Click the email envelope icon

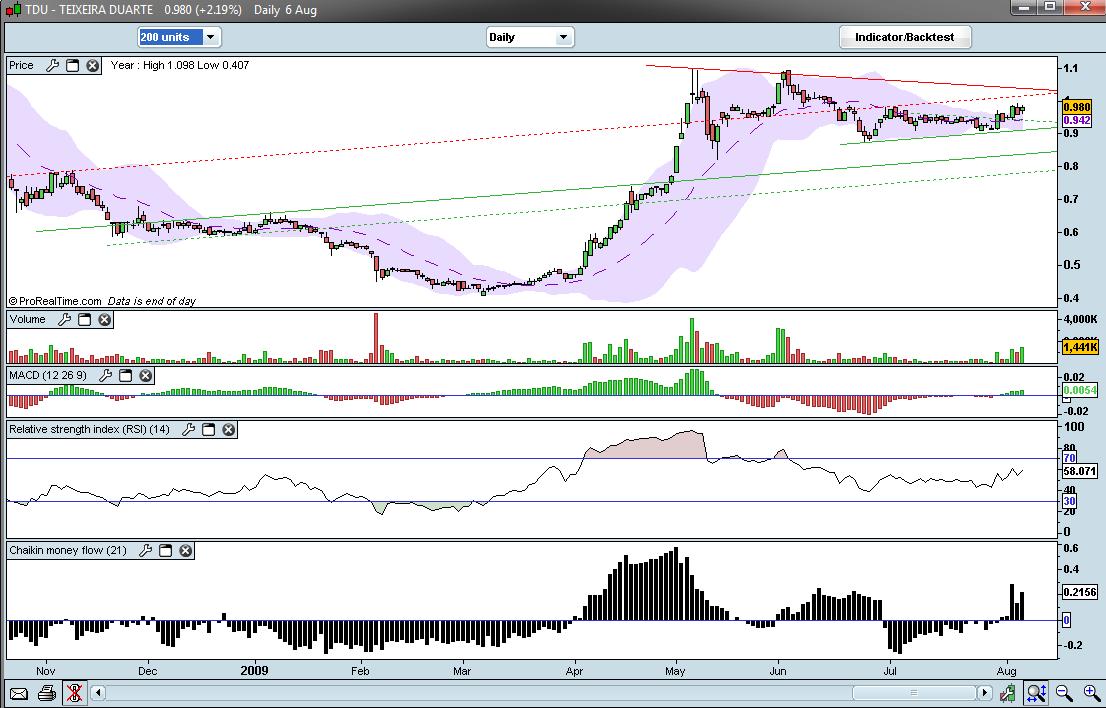(x=18, y=693)
